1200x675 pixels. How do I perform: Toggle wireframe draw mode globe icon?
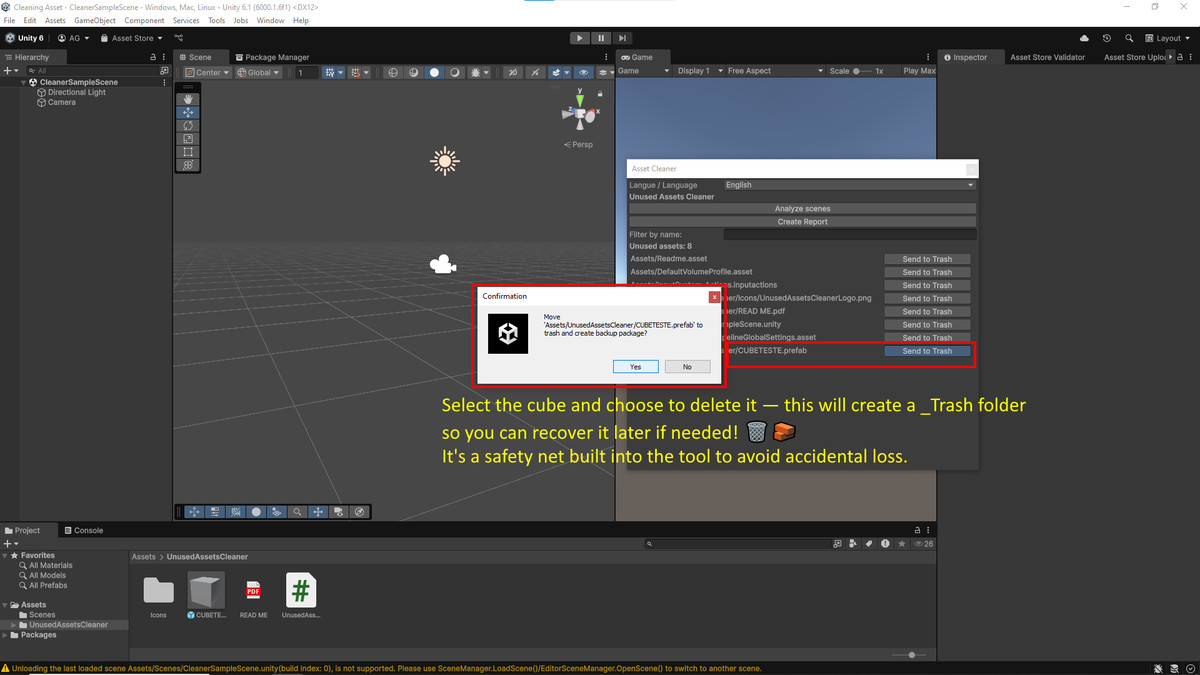(392, 72)
